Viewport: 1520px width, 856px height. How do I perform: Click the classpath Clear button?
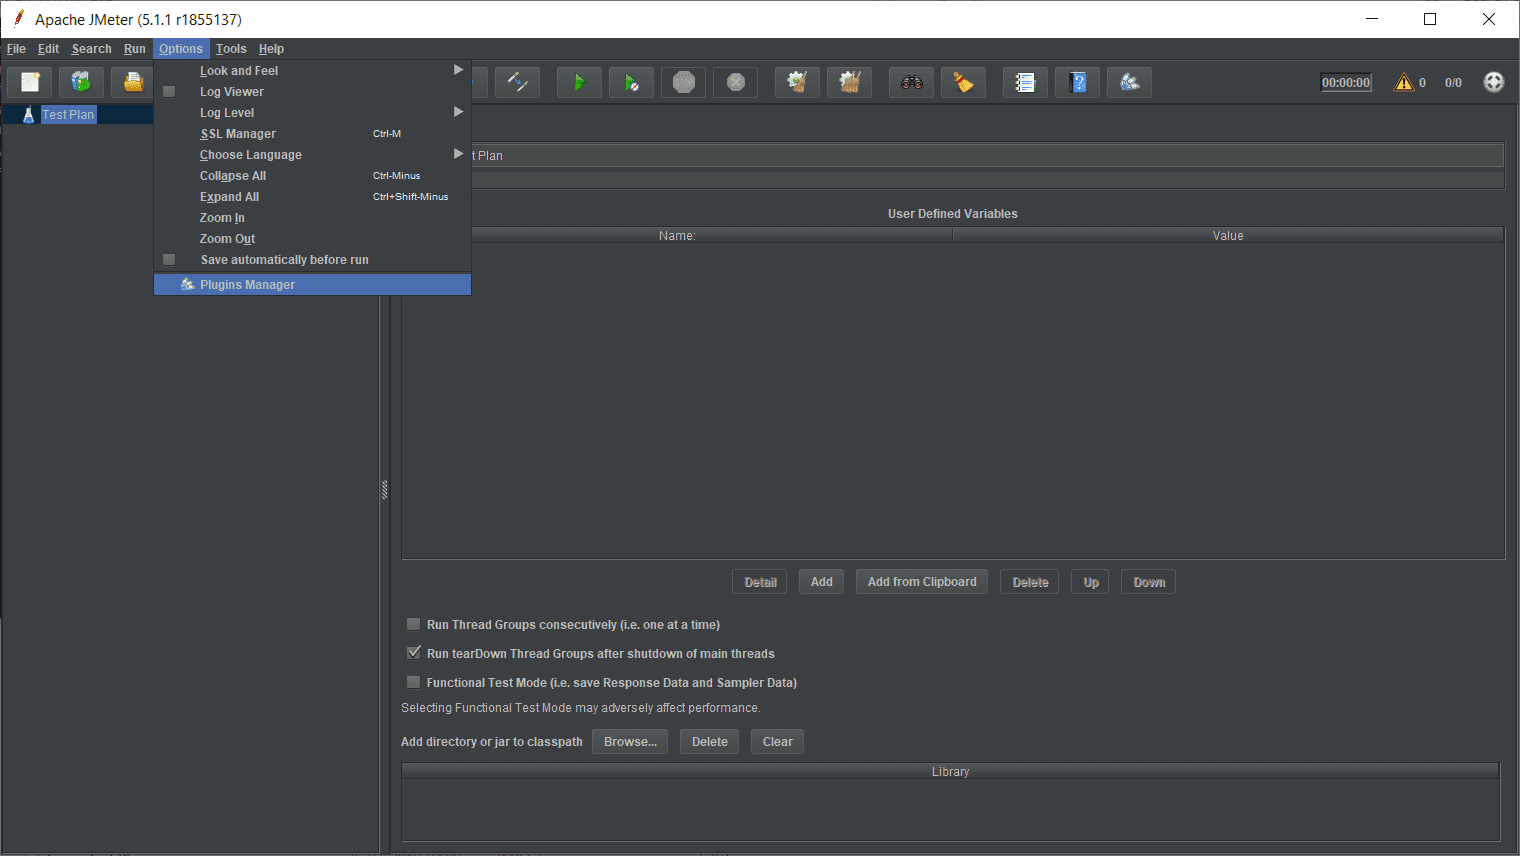click(x=778, y=742)
